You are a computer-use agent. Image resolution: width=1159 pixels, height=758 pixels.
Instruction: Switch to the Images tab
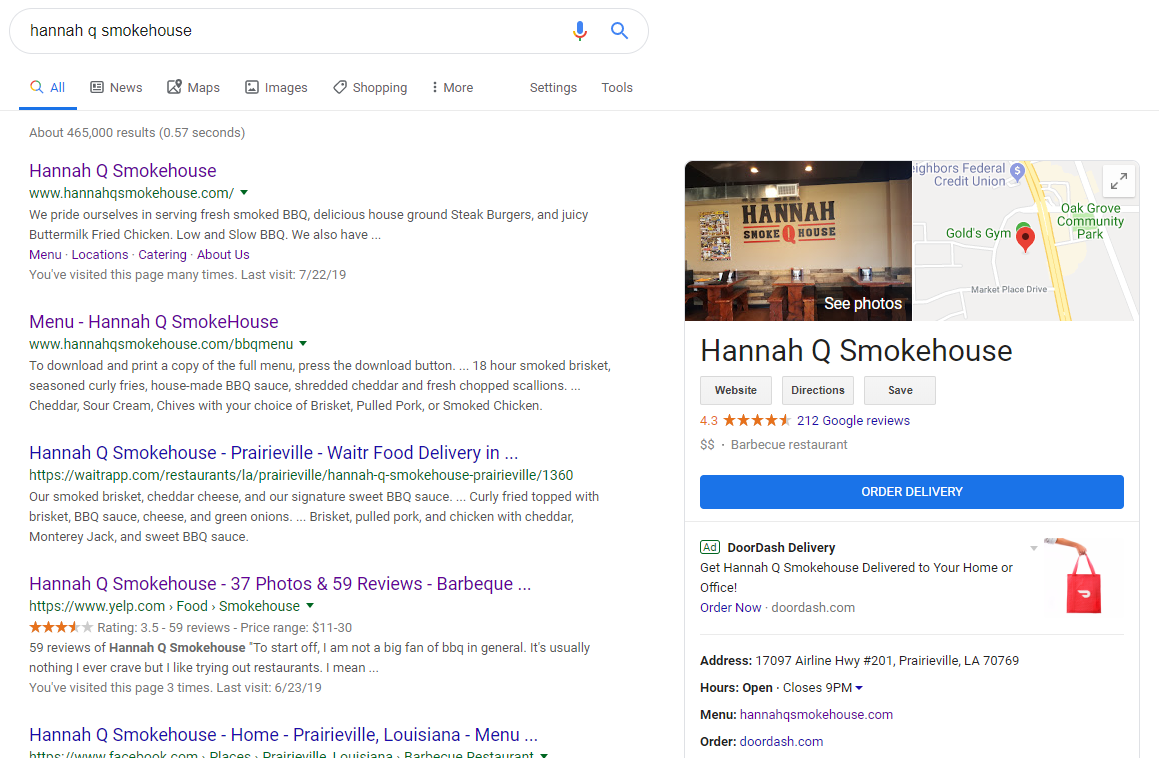coord(276,87)
